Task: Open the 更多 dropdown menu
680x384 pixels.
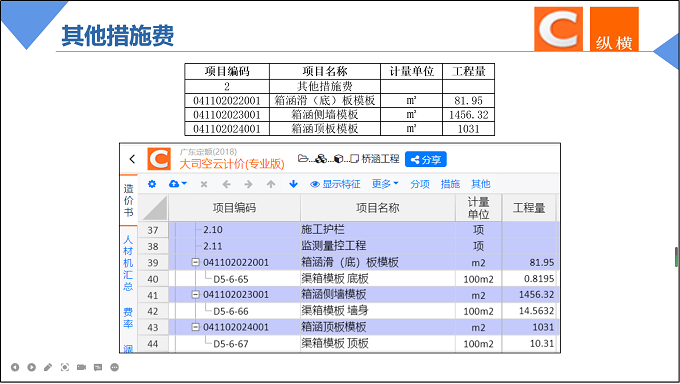Action: [x=385, y=184]
